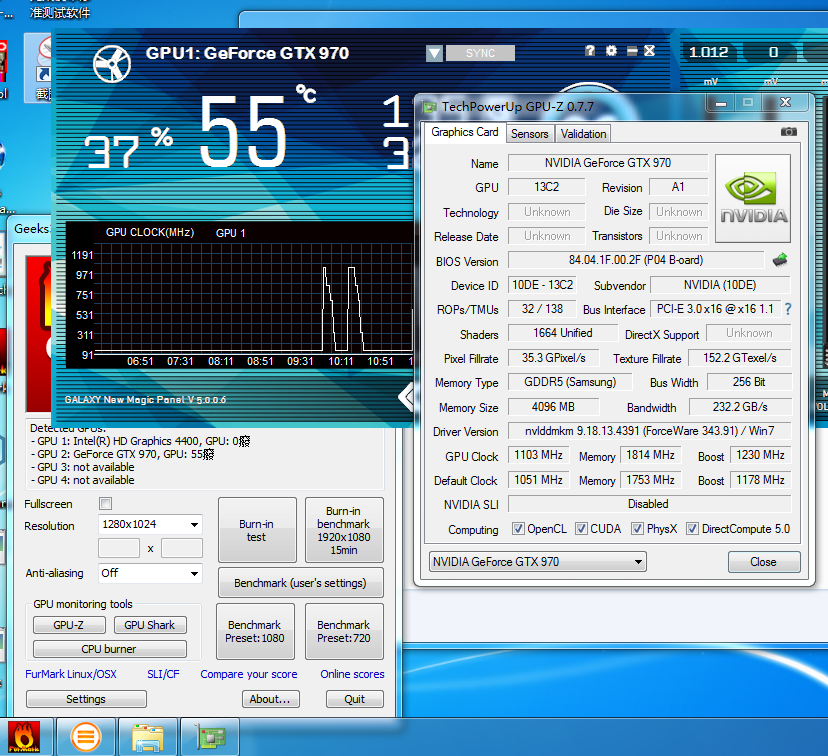Click the Compare your score link
828x756 pixels.
click(x=248, y=674)
